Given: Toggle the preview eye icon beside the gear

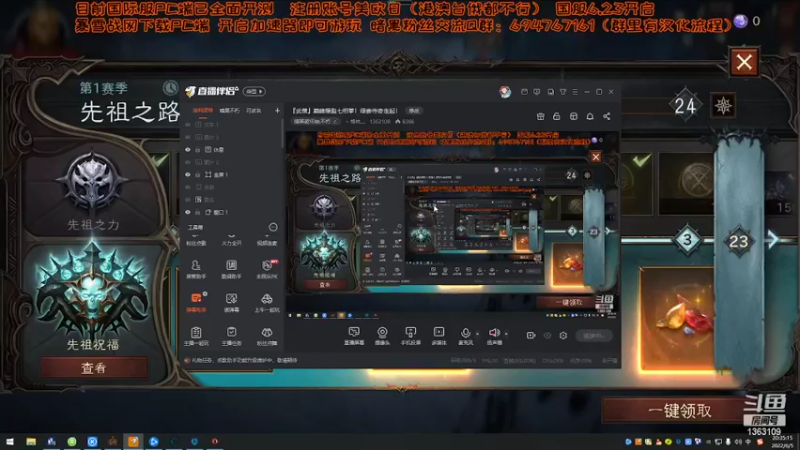Looking at the screenshot, I should [x=547, y=336].
